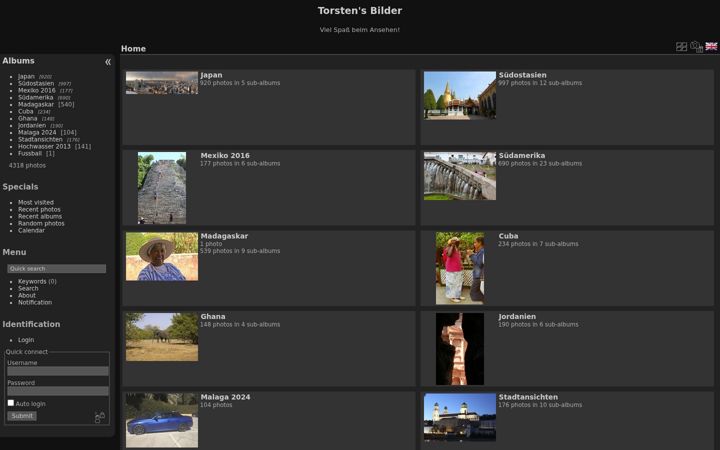Screen dimensions: 720x450
Task: Enable the Auto login checkbox
Action: coord(11,403)
